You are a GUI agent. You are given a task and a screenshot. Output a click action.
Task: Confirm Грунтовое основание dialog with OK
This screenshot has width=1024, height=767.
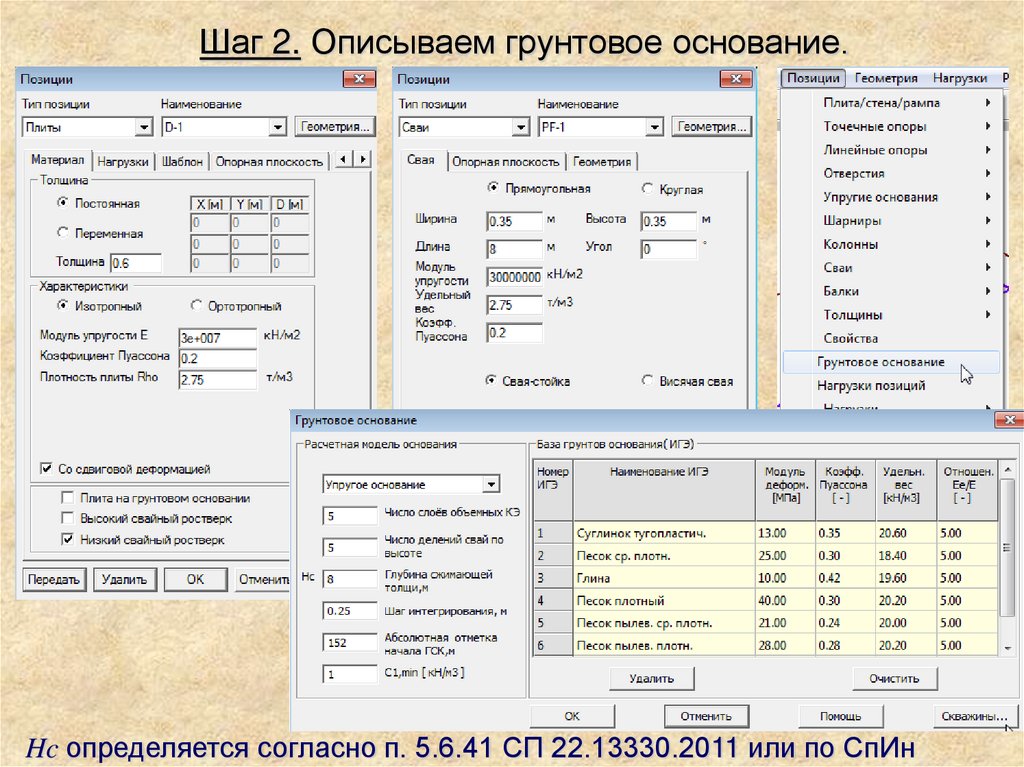[571, 715]
